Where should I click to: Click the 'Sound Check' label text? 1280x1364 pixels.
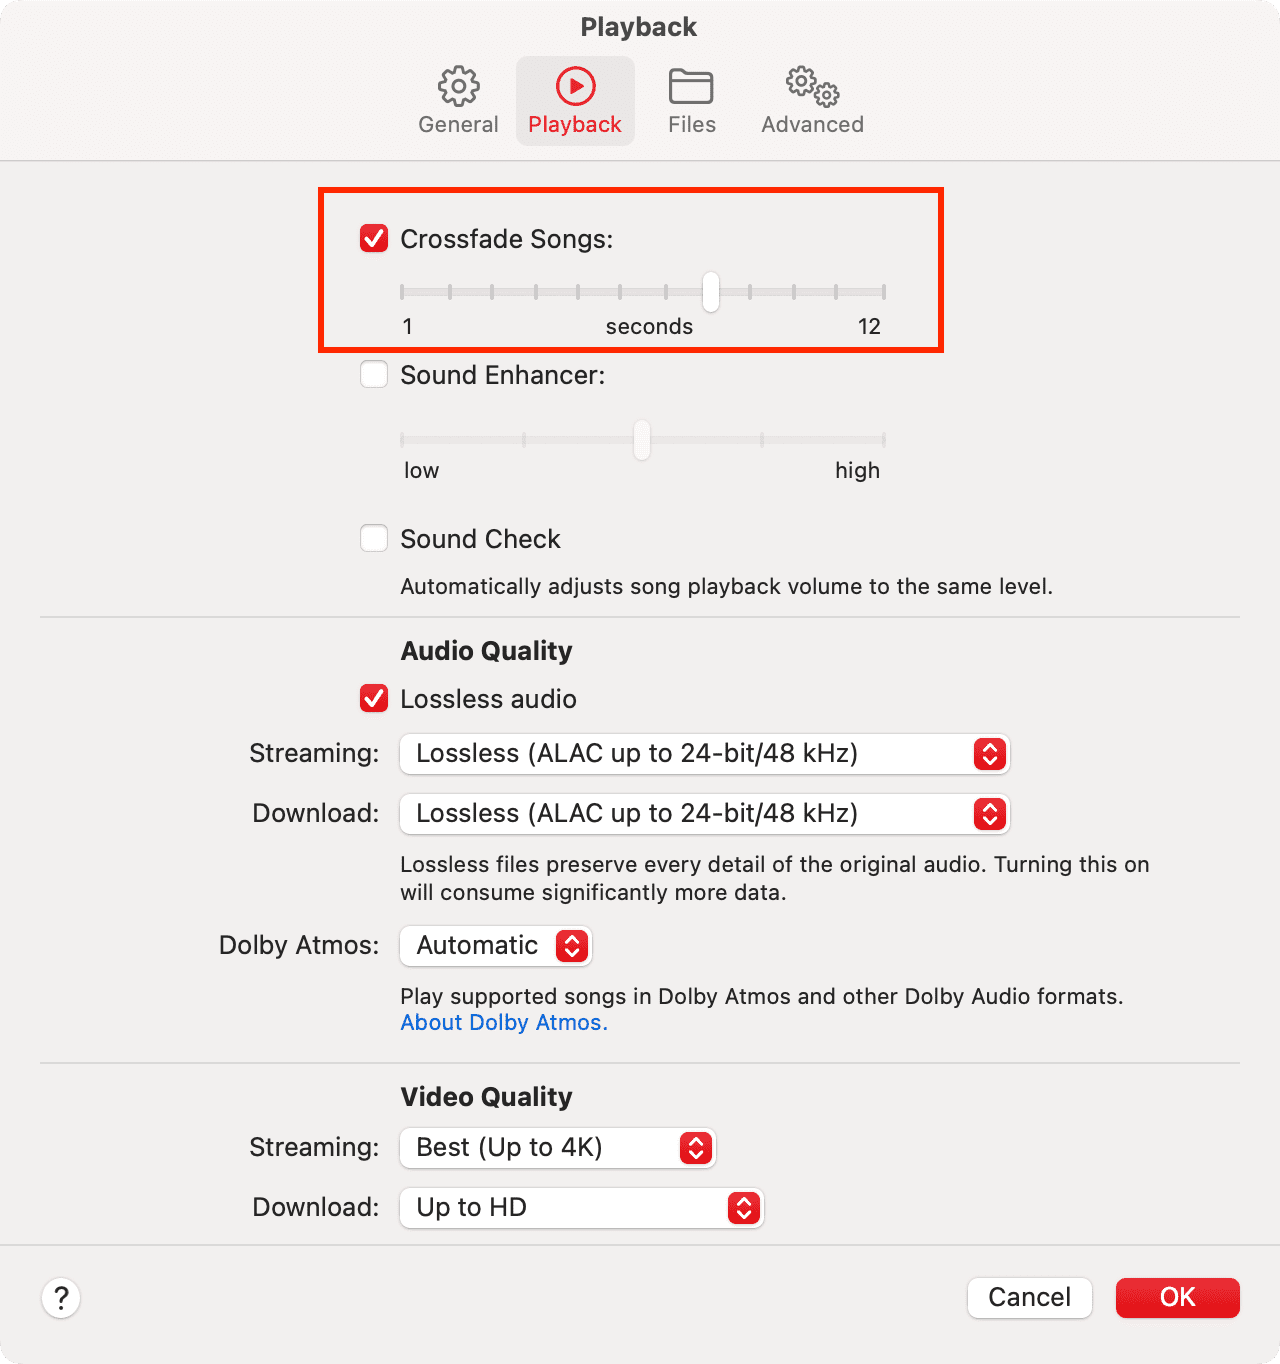pos(481,539)
